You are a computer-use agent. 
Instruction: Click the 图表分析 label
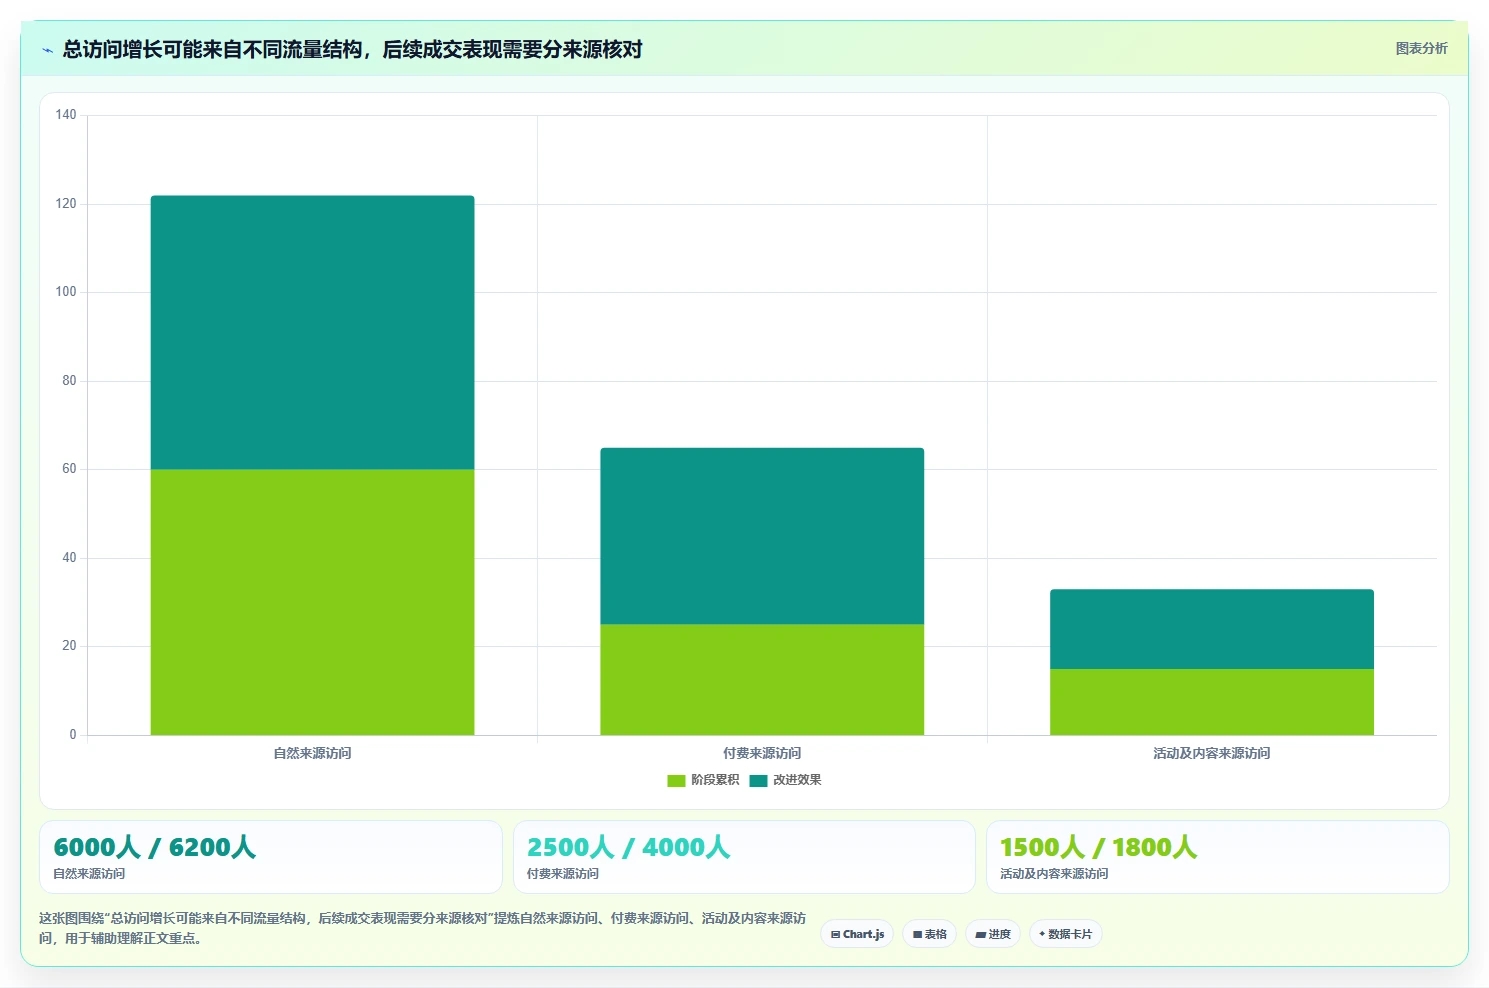[1421, 48]
